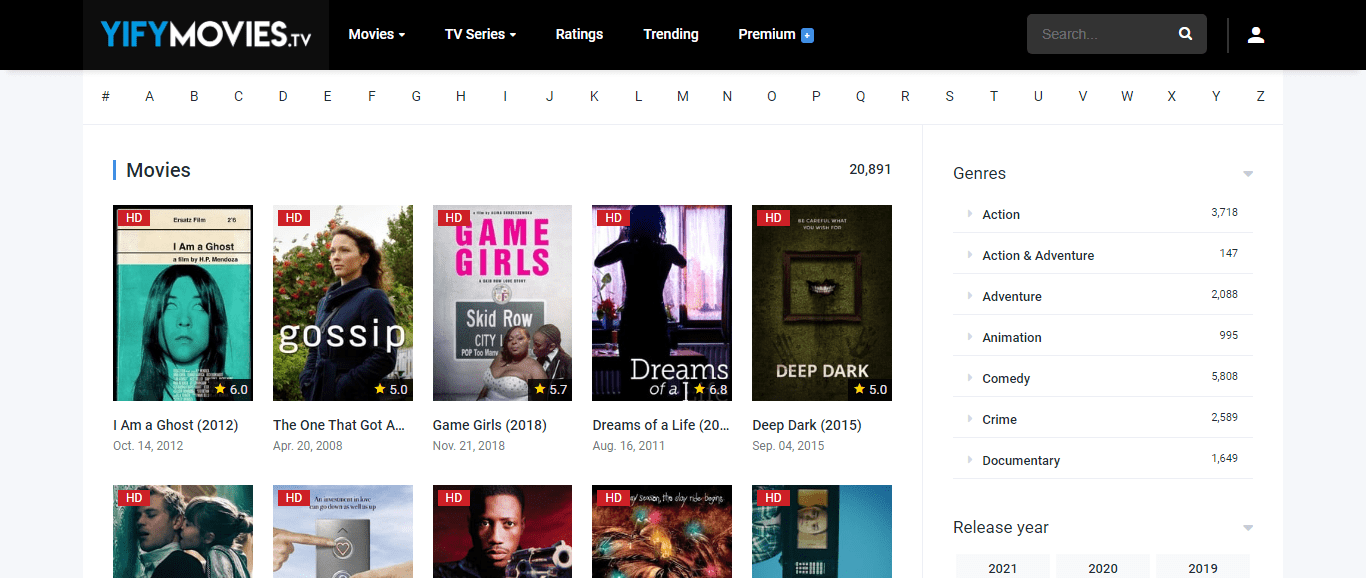
Task: Click the date Nov. 21, 2018
Action: (x=469, y=446)
